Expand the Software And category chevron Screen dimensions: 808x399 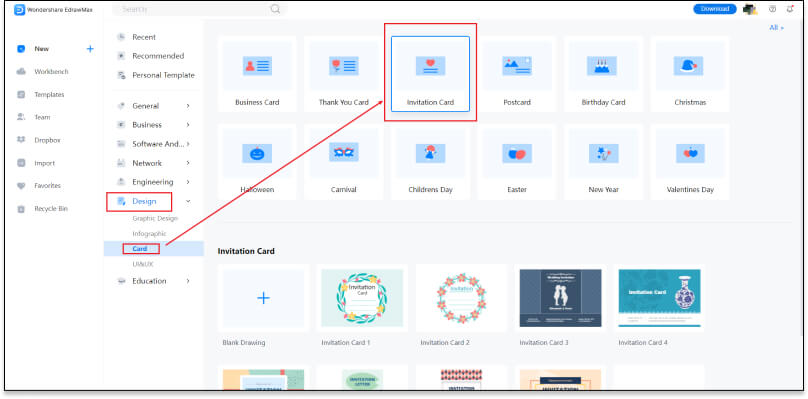point(188,144)
